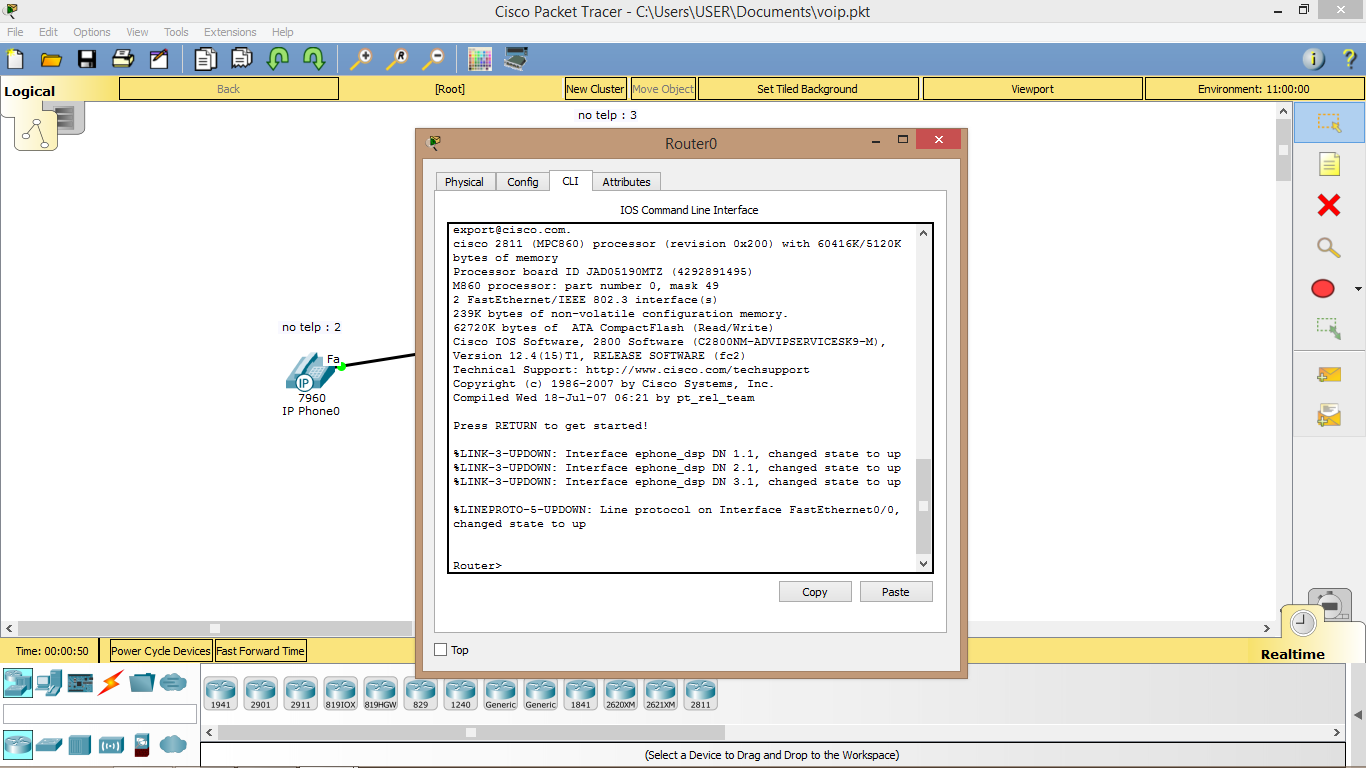
Task: Create a new file via toolbar icon
Action: click(x=15, y=59)
